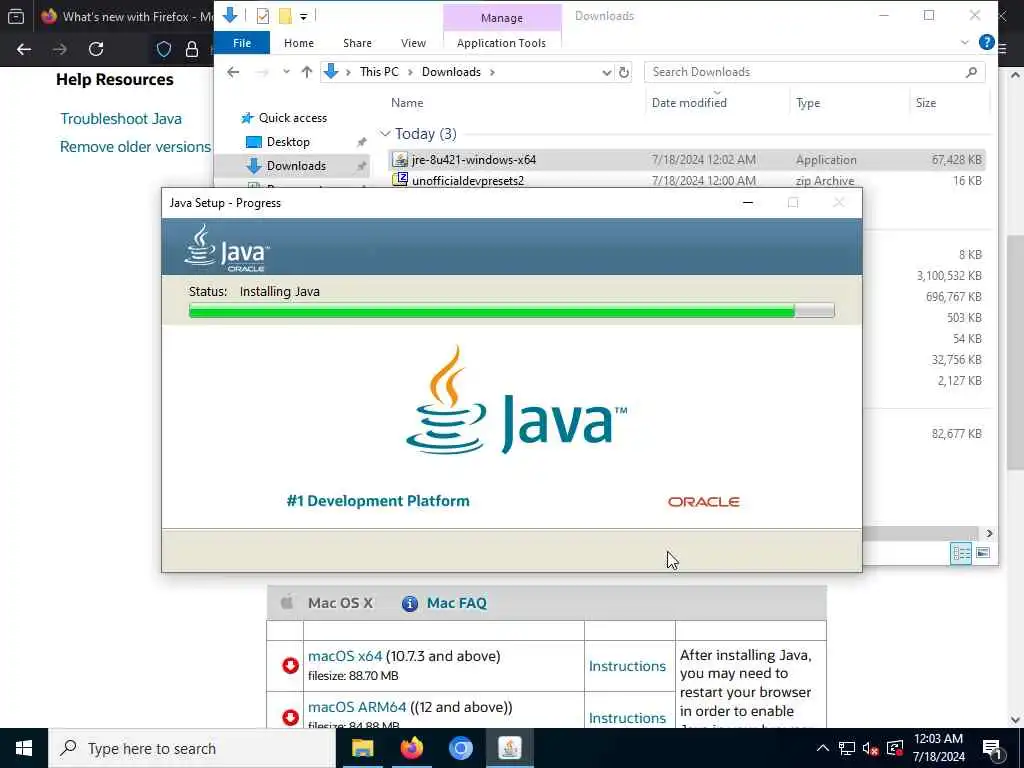Select Desktop in the navigation pane

(x=288, y=142)
